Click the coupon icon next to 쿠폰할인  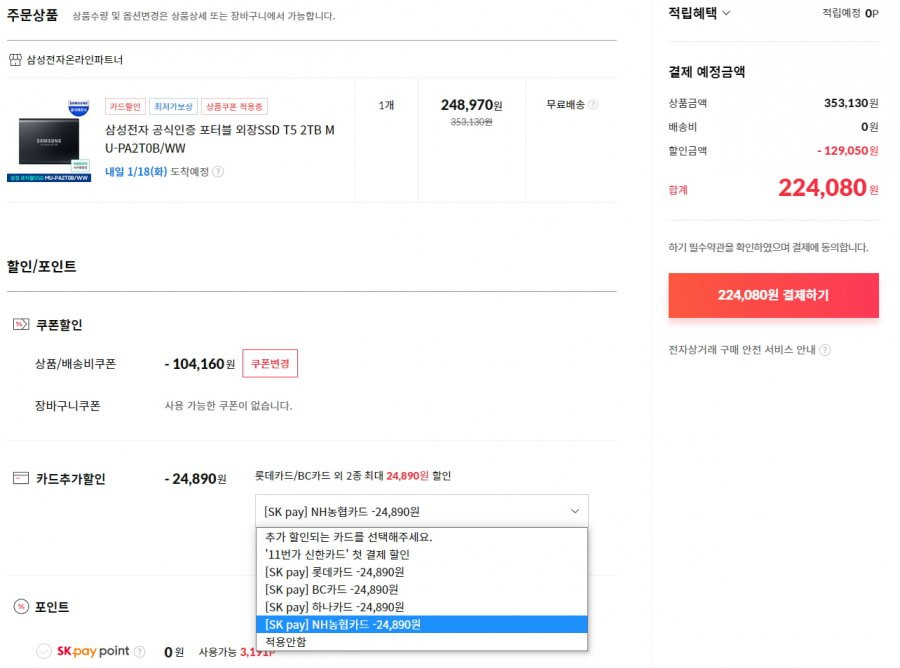(x=21, y=325)
